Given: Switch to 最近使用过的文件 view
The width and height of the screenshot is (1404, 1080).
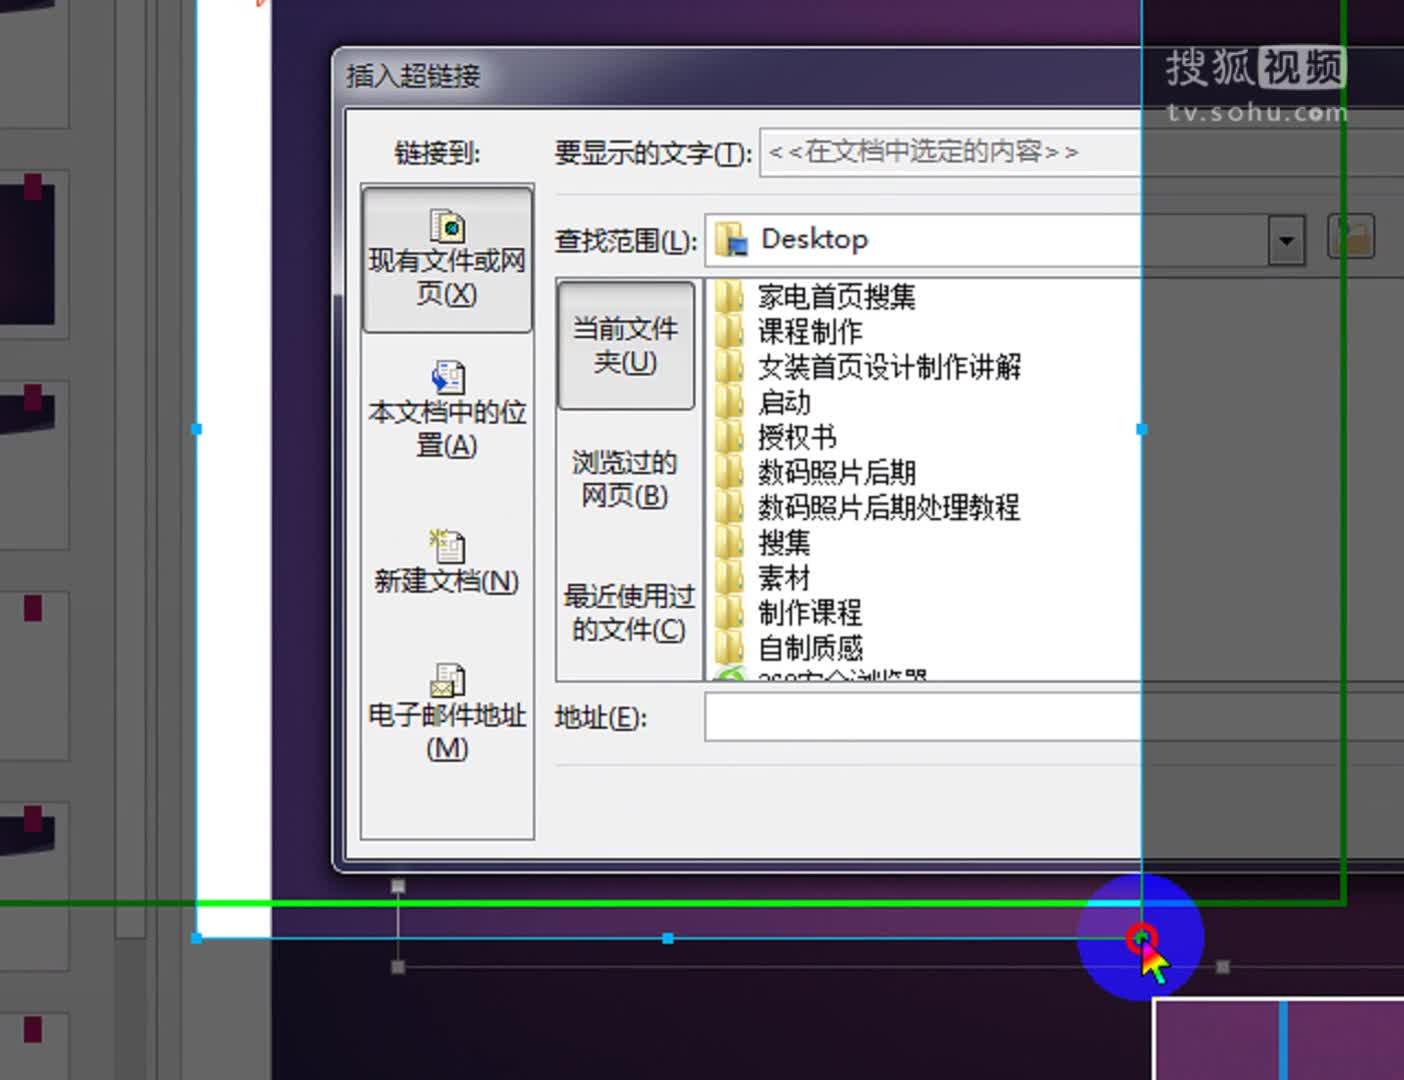Looking at the screenshot, I should coord(627,613).
